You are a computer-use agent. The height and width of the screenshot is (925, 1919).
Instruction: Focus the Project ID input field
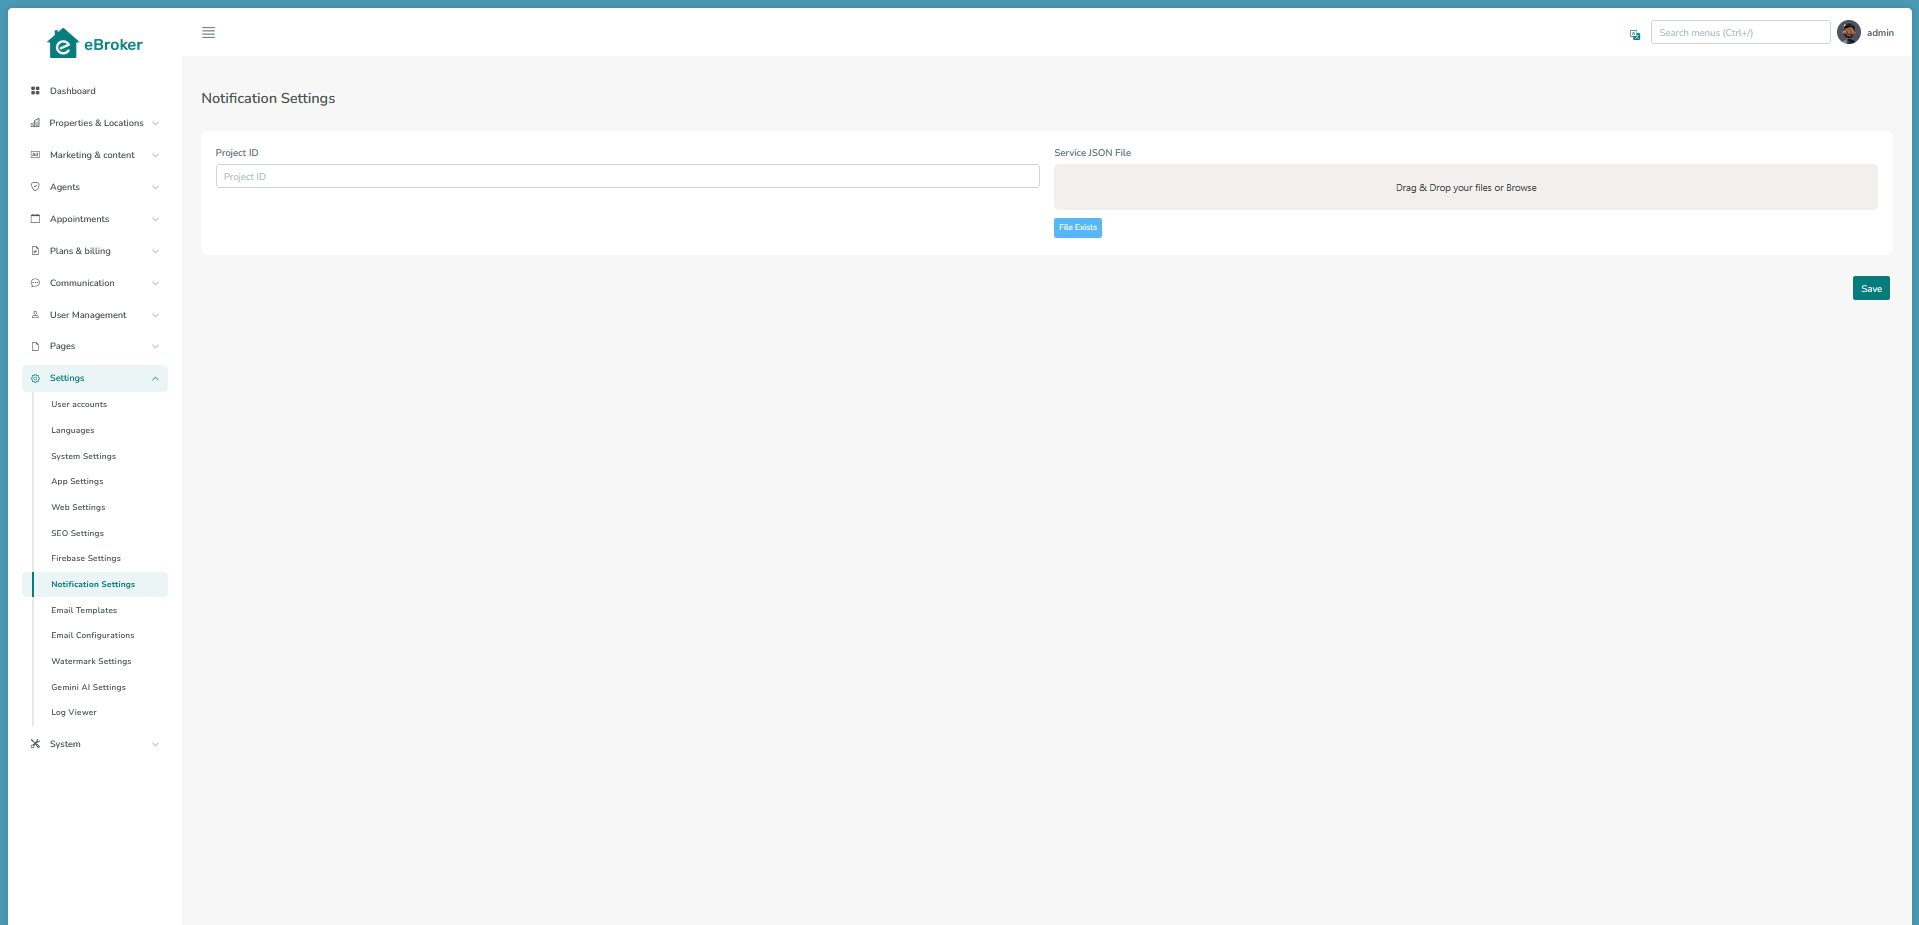[627, 177]
